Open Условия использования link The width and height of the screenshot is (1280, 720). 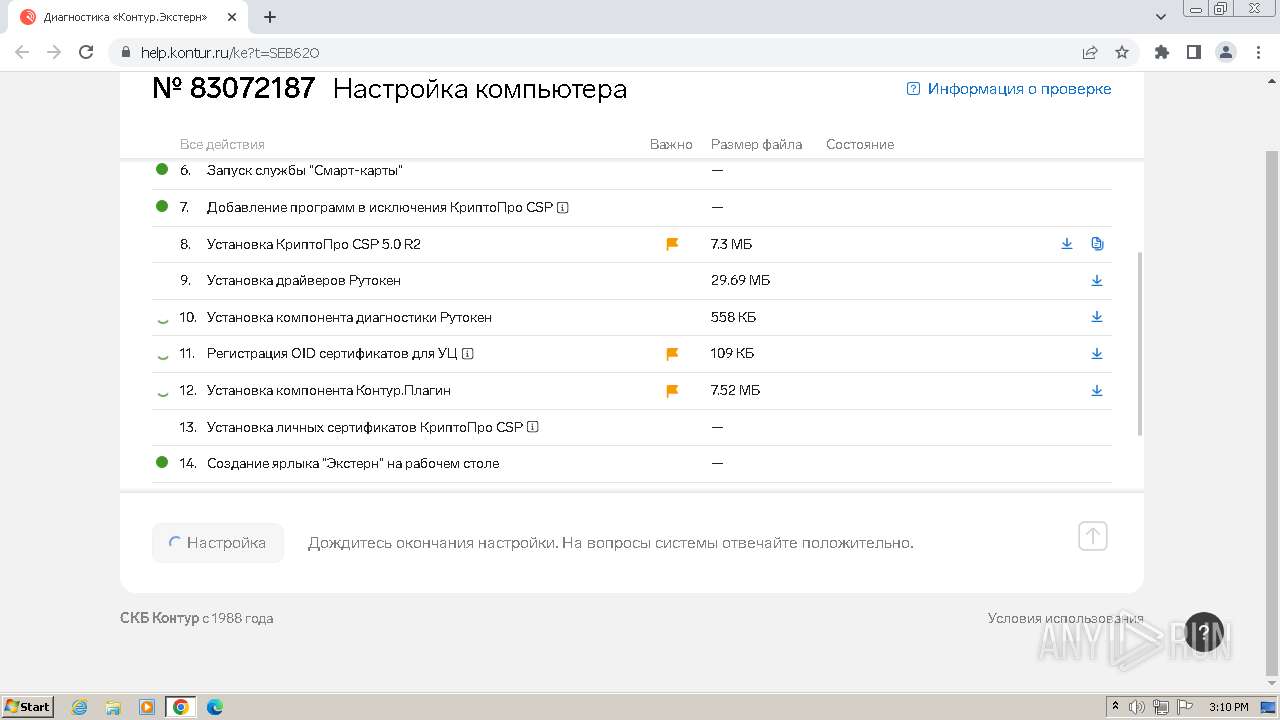(1066, 618)
